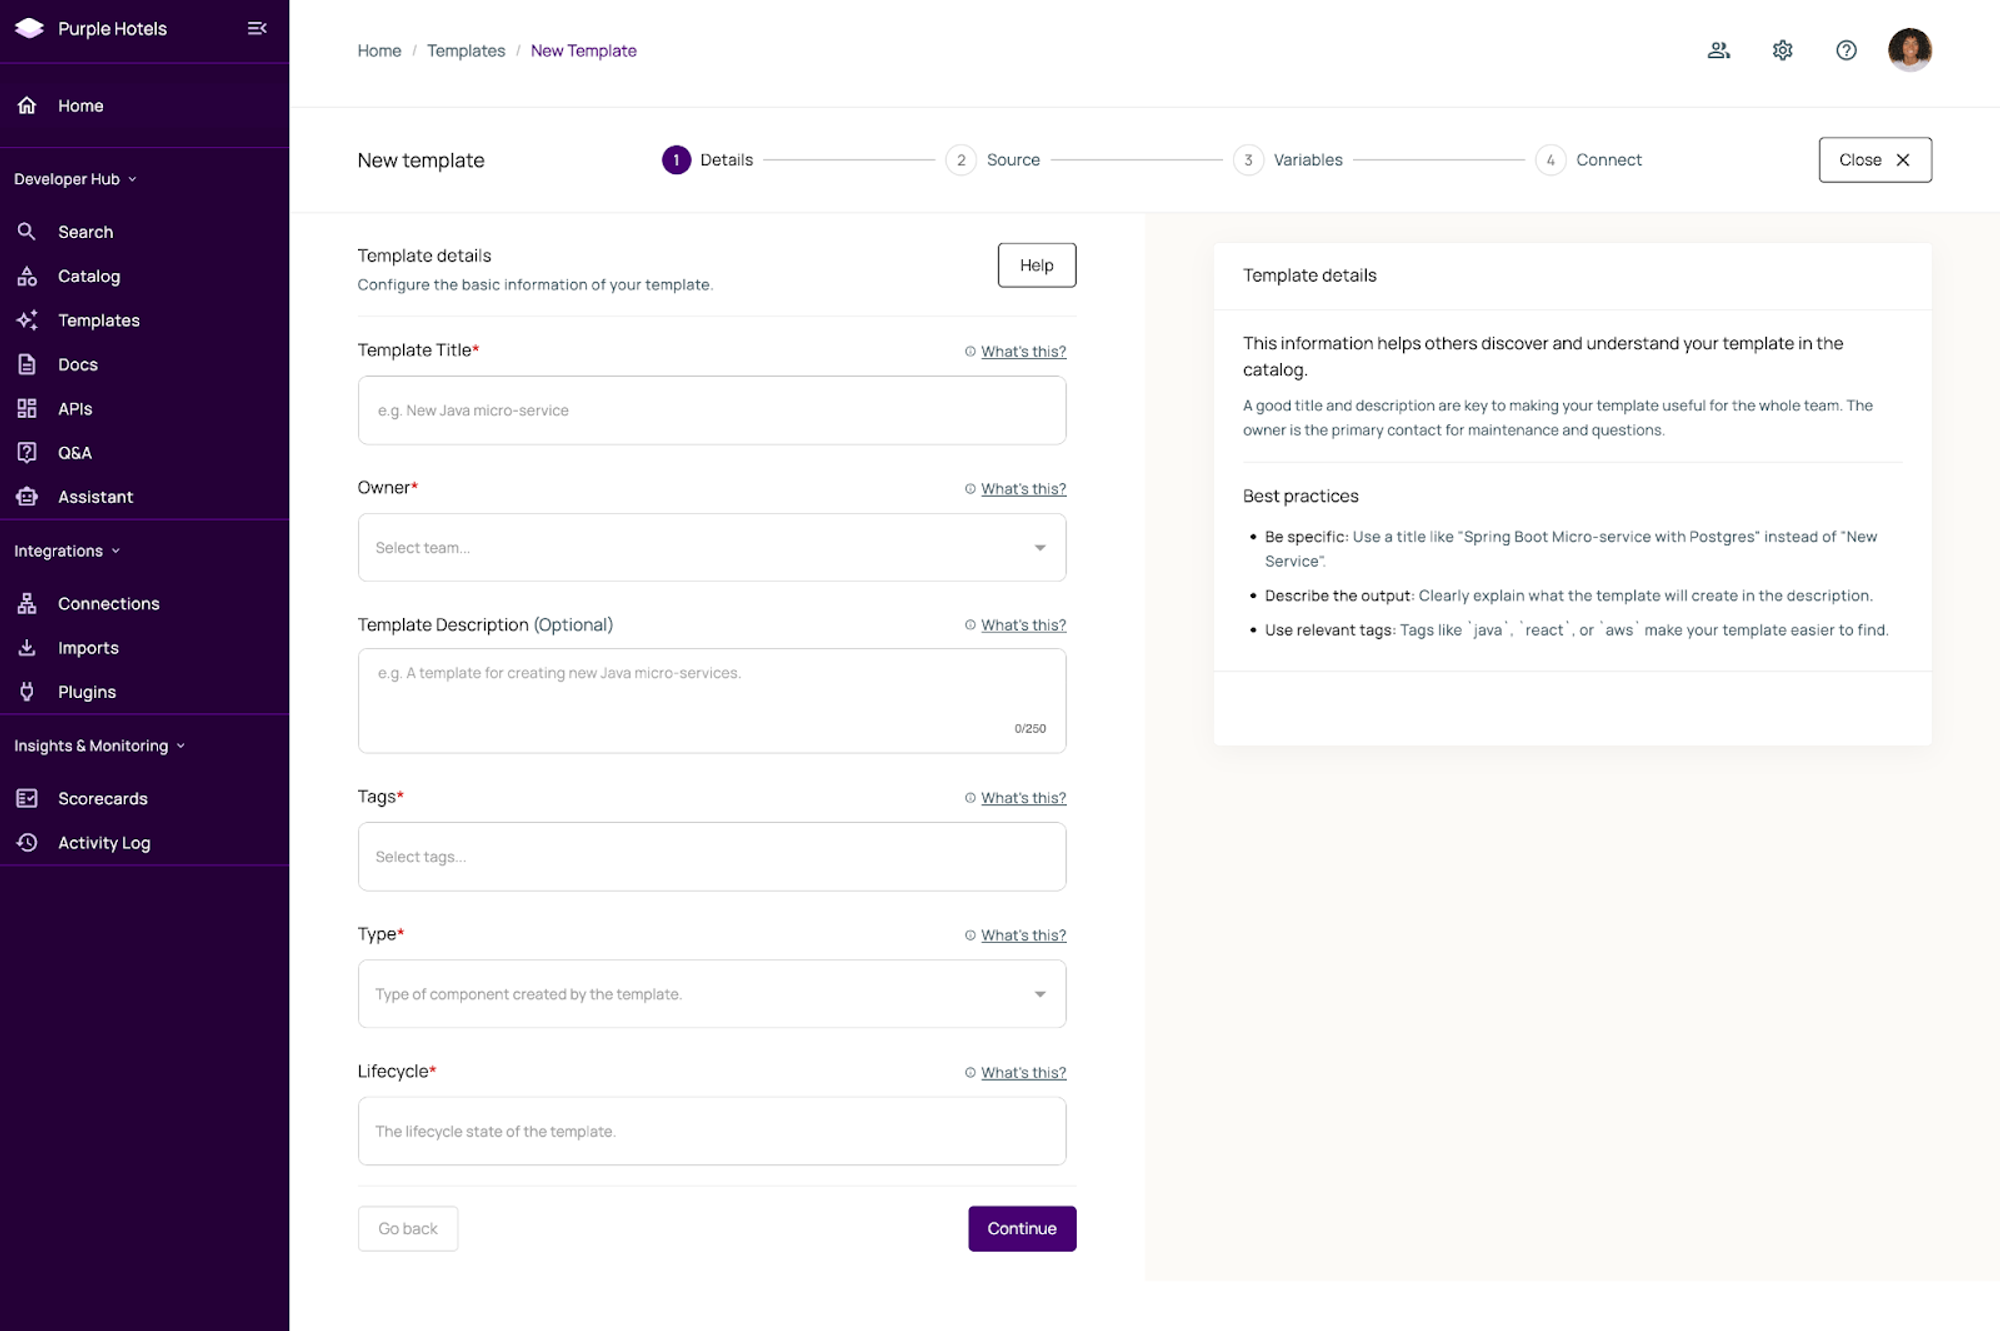Open Search in the sidebar menu
Screen dimensions: 2000x1331
144,231
